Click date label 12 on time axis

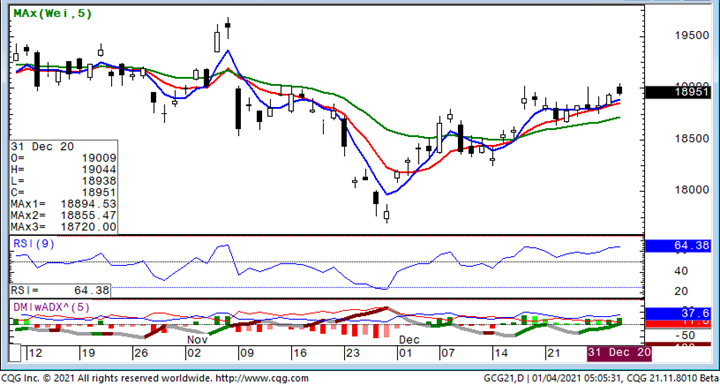pos(36,353)
